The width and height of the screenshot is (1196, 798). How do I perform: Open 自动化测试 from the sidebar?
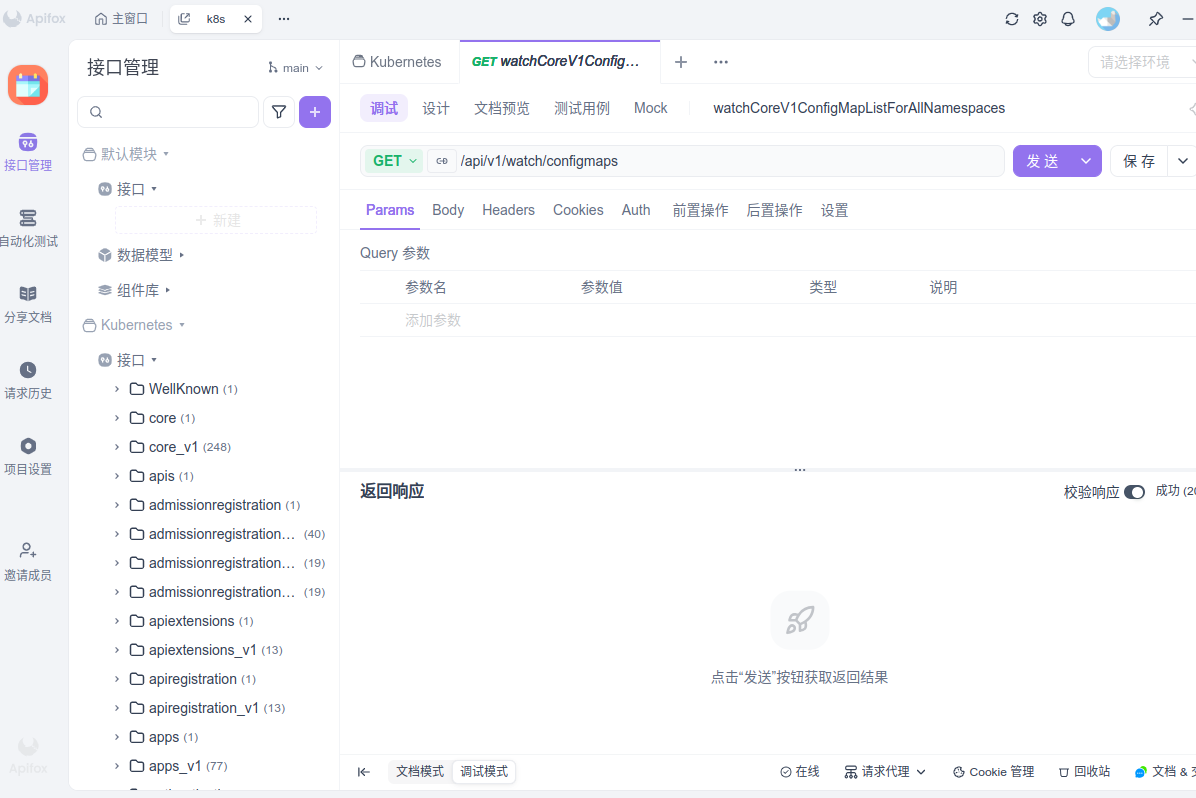[28, 227]
